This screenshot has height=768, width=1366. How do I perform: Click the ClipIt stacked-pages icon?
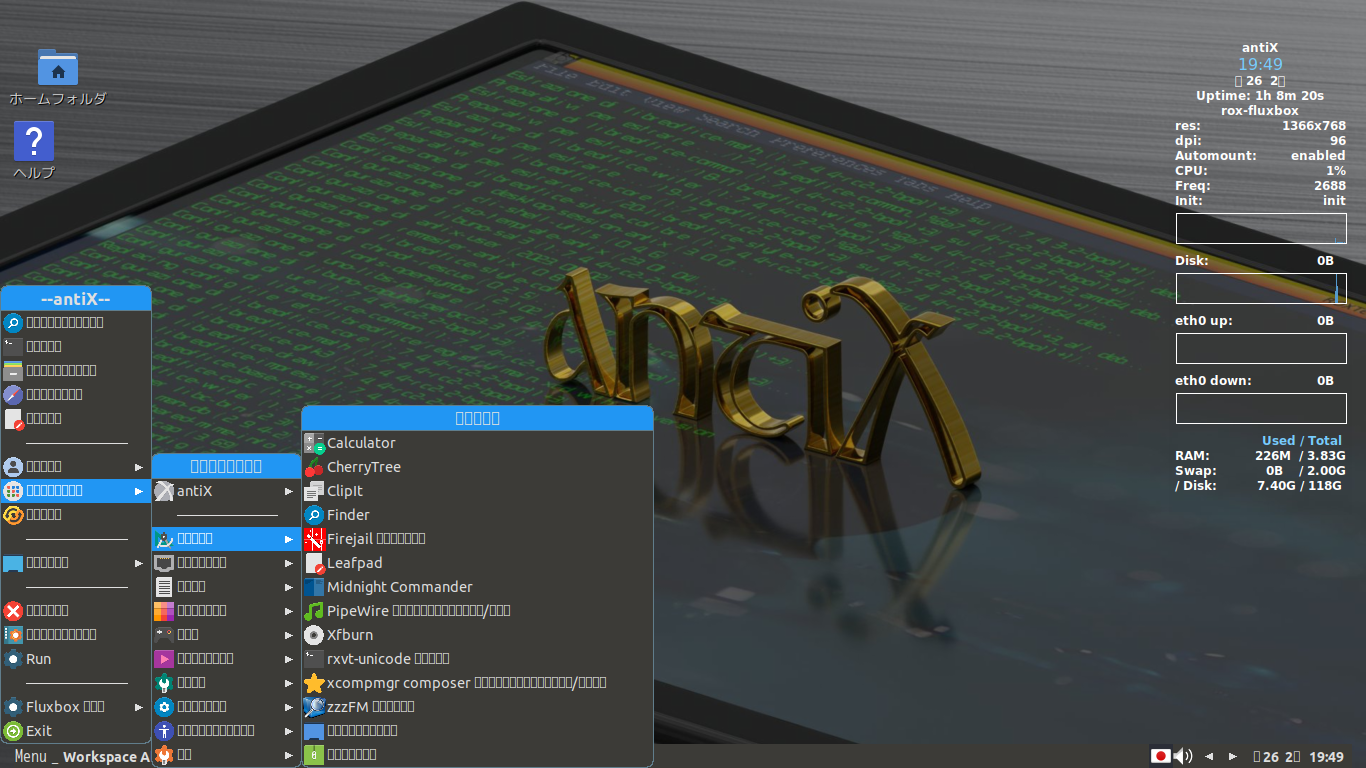(314, 491)
